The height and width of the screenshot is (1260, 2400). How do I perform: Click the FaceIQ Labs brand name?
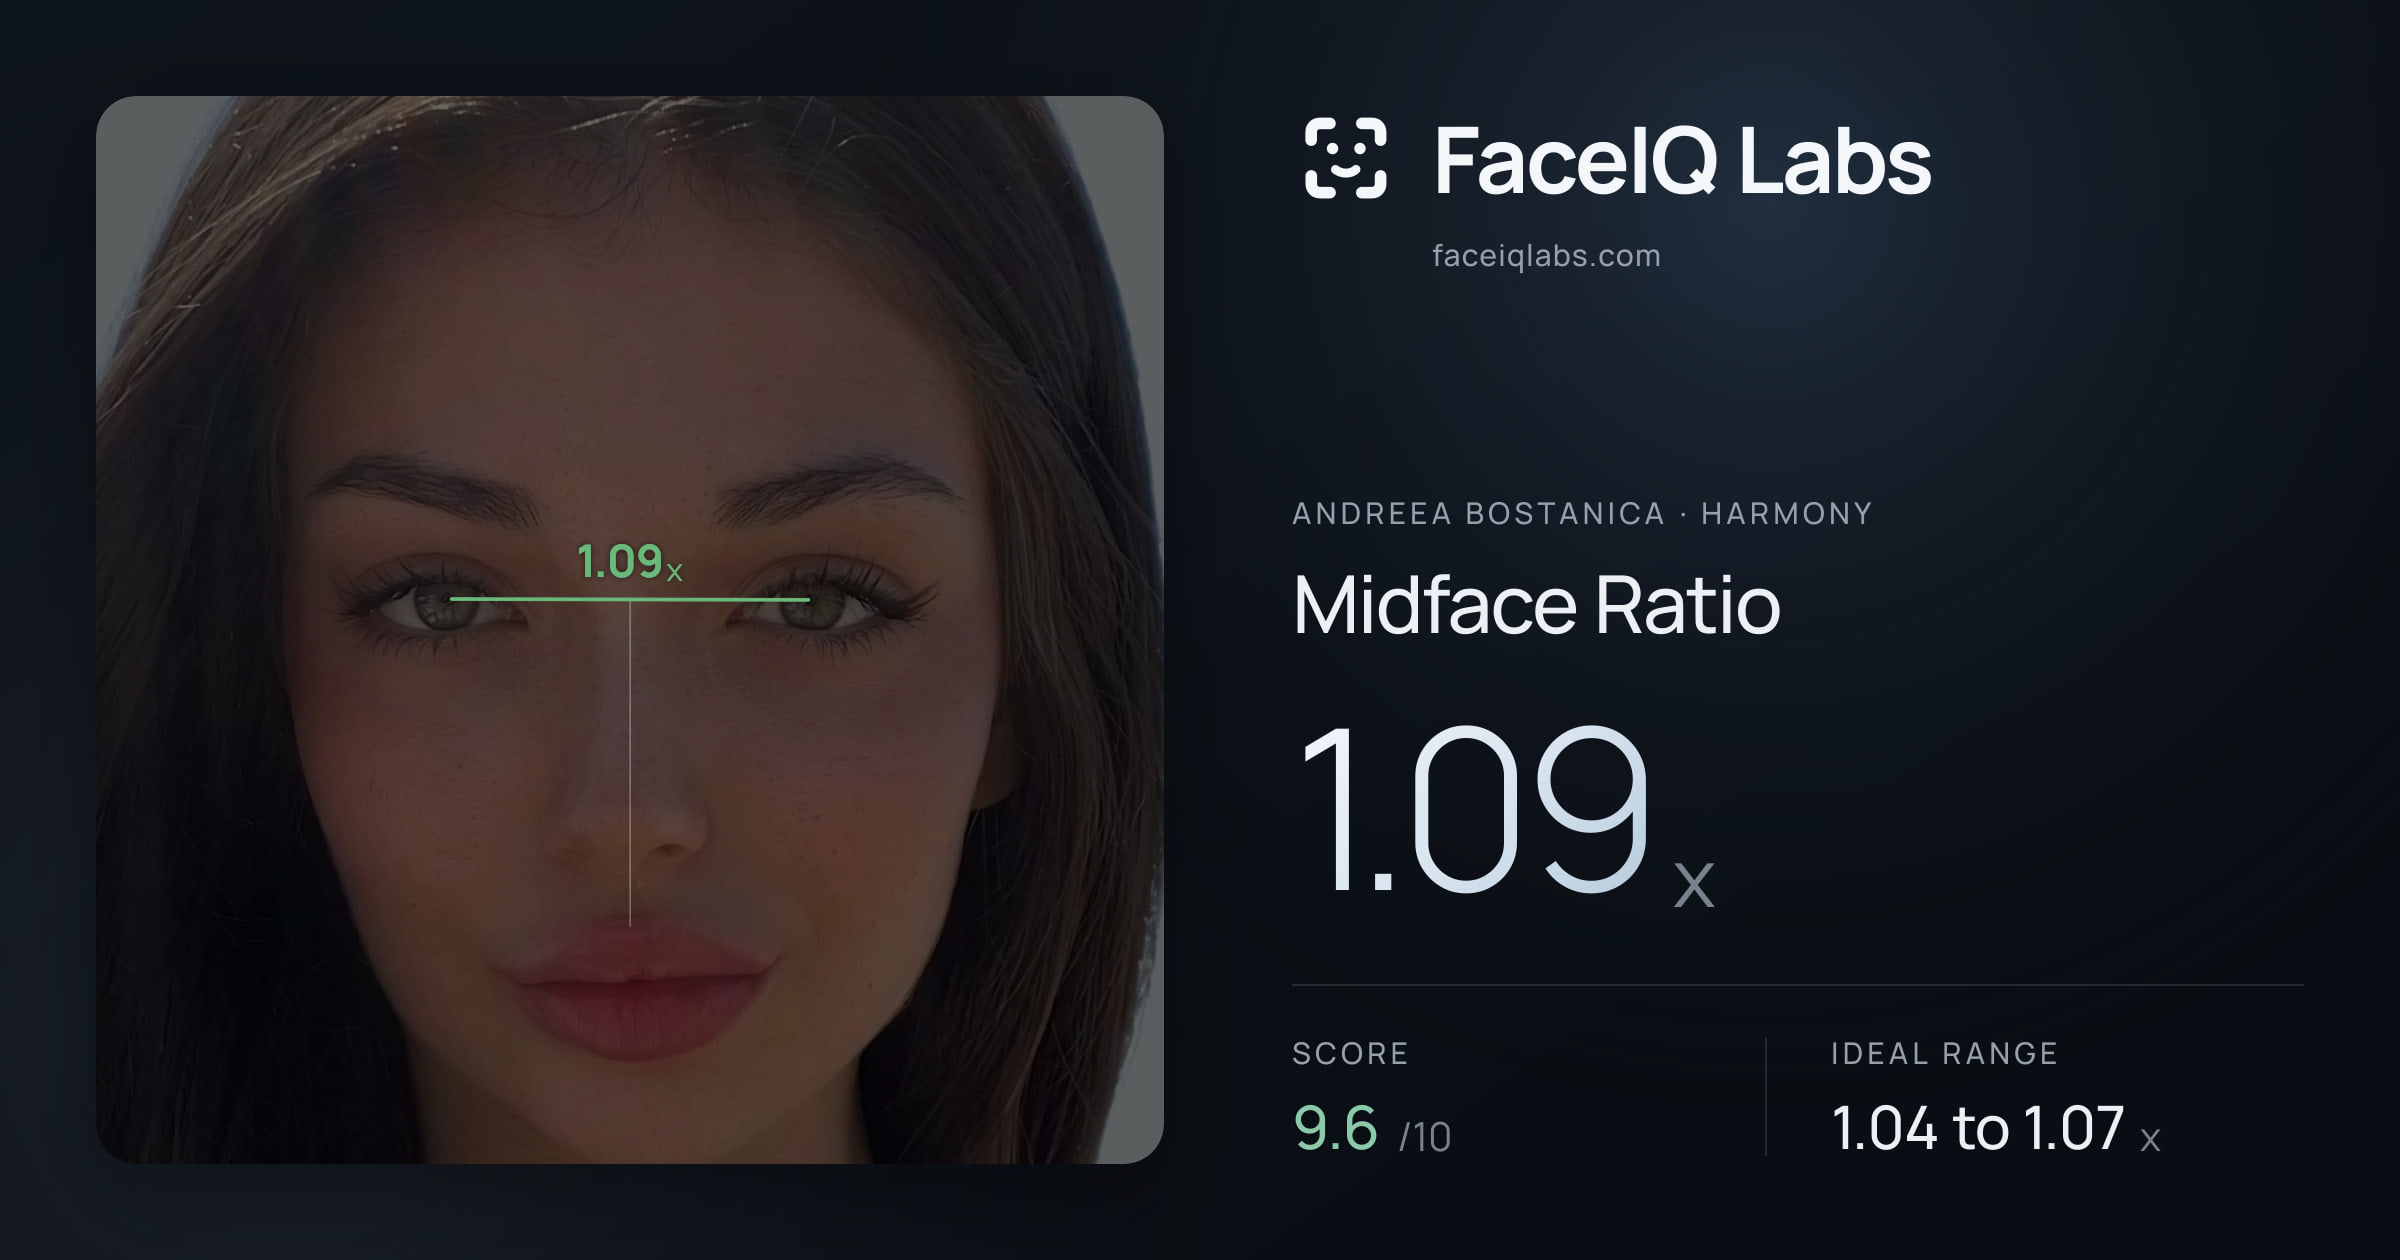click(x=1682, y=160)
